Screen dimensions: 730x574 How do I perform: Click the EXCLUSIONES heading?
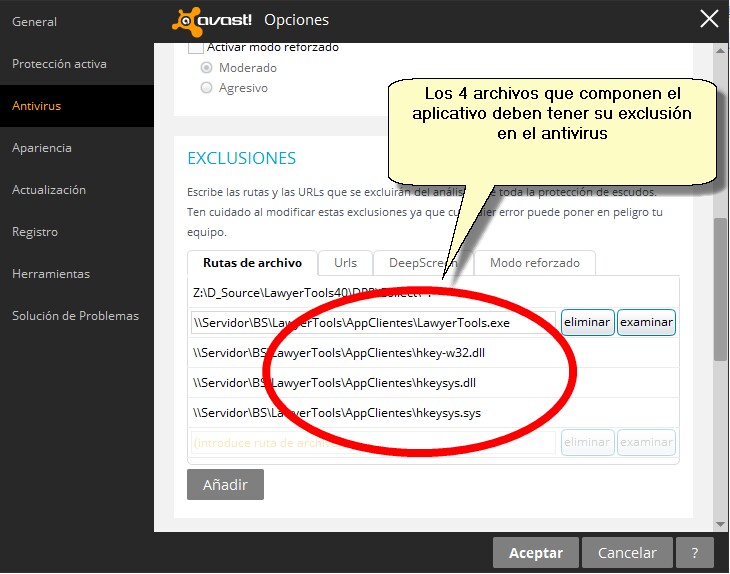pyautogui.click(x=242, y=158)
